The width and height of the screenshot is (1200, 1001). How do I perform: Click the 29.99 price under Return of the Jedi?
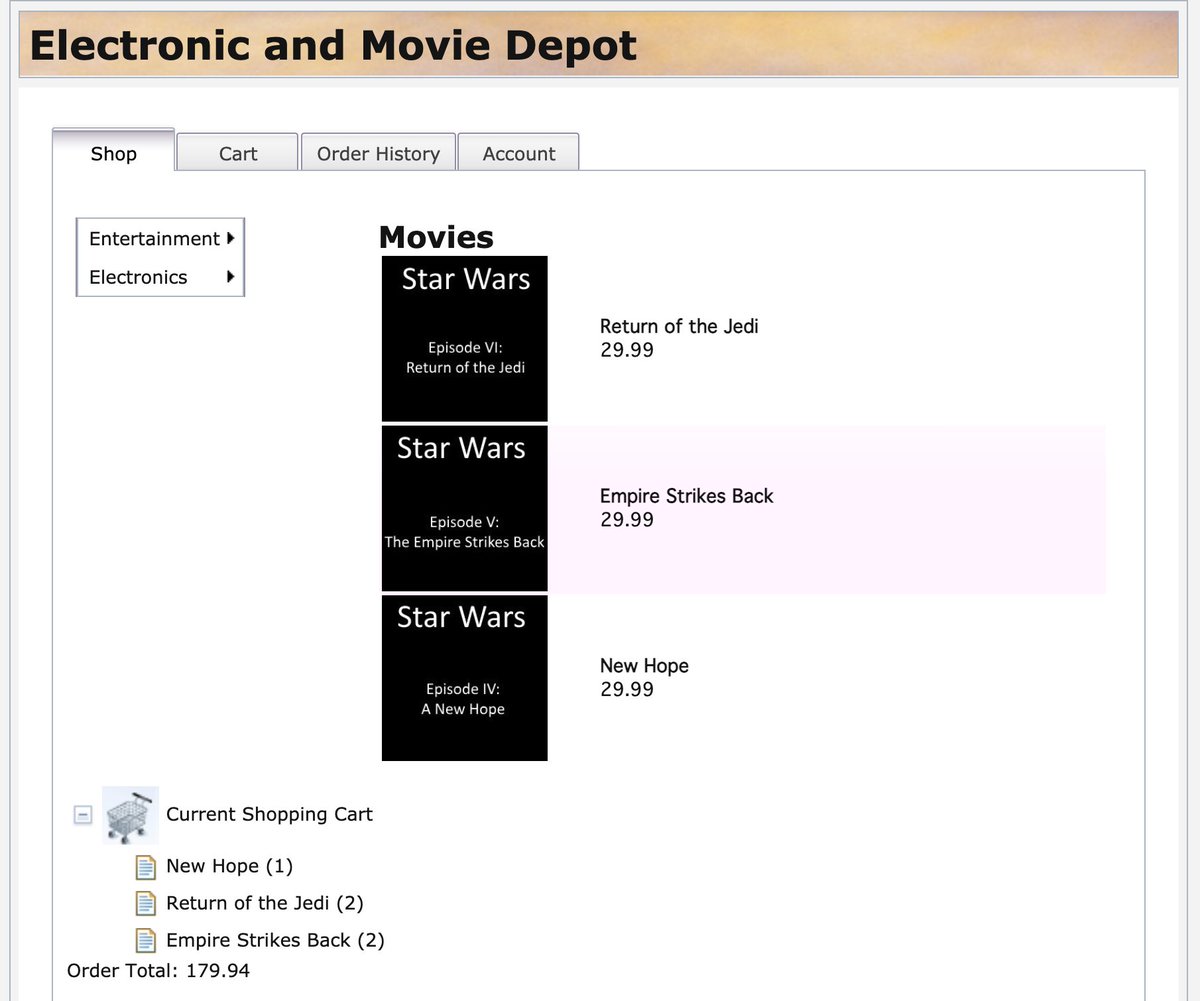[627, 350]
